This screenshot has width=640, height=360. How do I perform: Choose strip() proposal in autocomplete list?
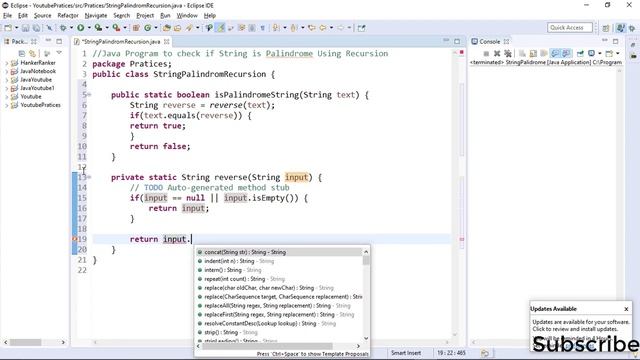(279, 333)
